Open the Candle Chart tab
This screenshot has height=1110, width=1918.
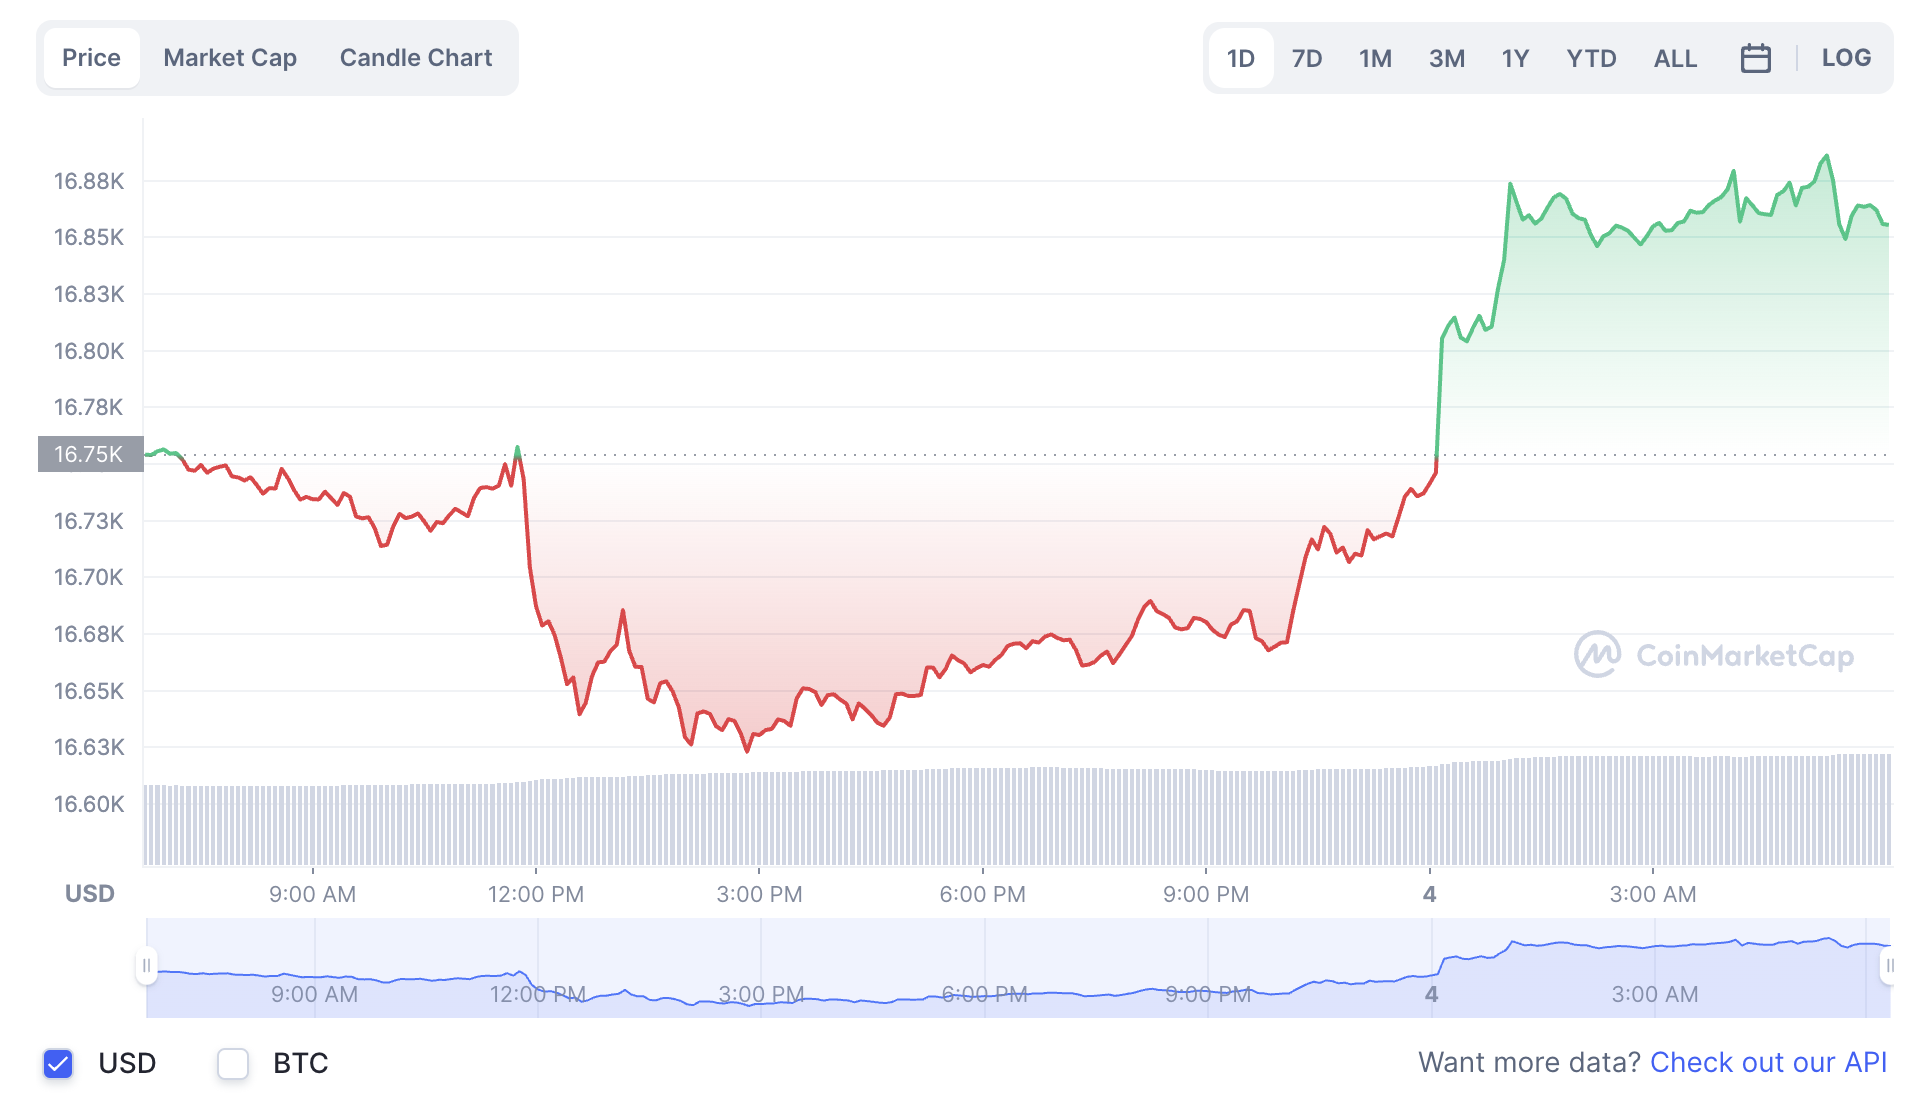coord(416,58)
